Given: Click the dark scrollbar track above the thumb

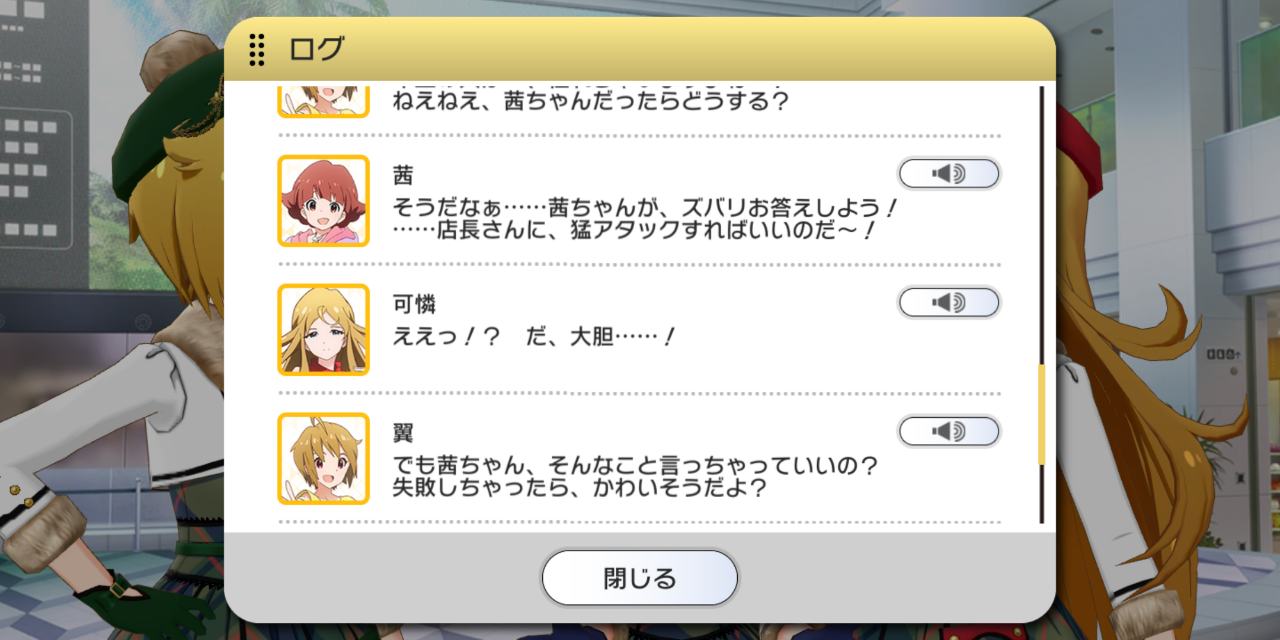Looking at the screenshot, I should pyautogui.click(x=1041, y=225).
